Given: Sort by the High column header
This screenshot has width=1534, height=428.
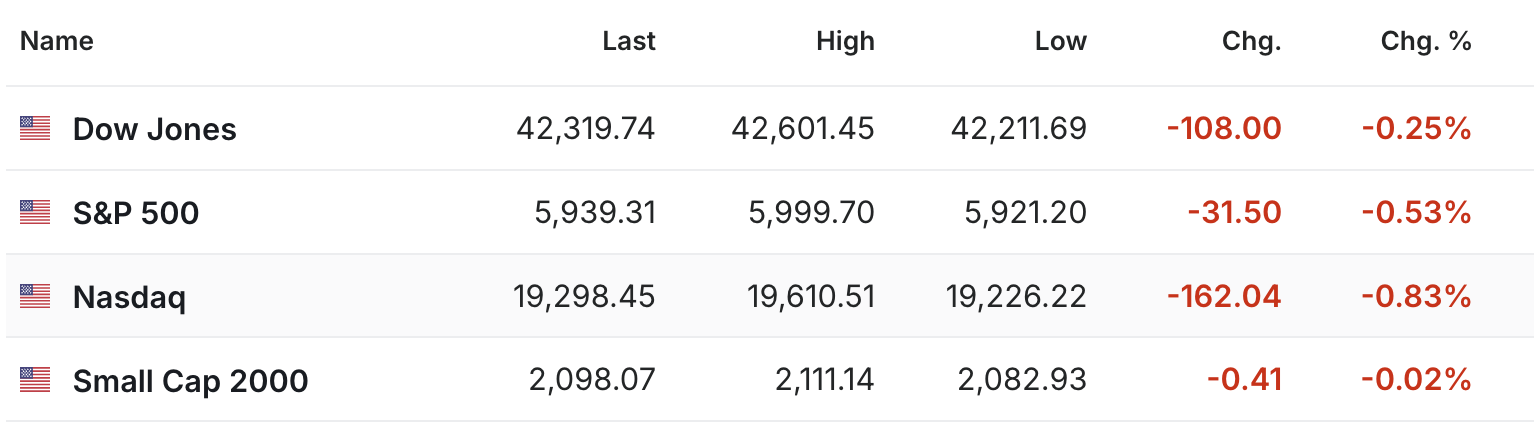Looking at the screenshot, I should click(x=845, y=41).
